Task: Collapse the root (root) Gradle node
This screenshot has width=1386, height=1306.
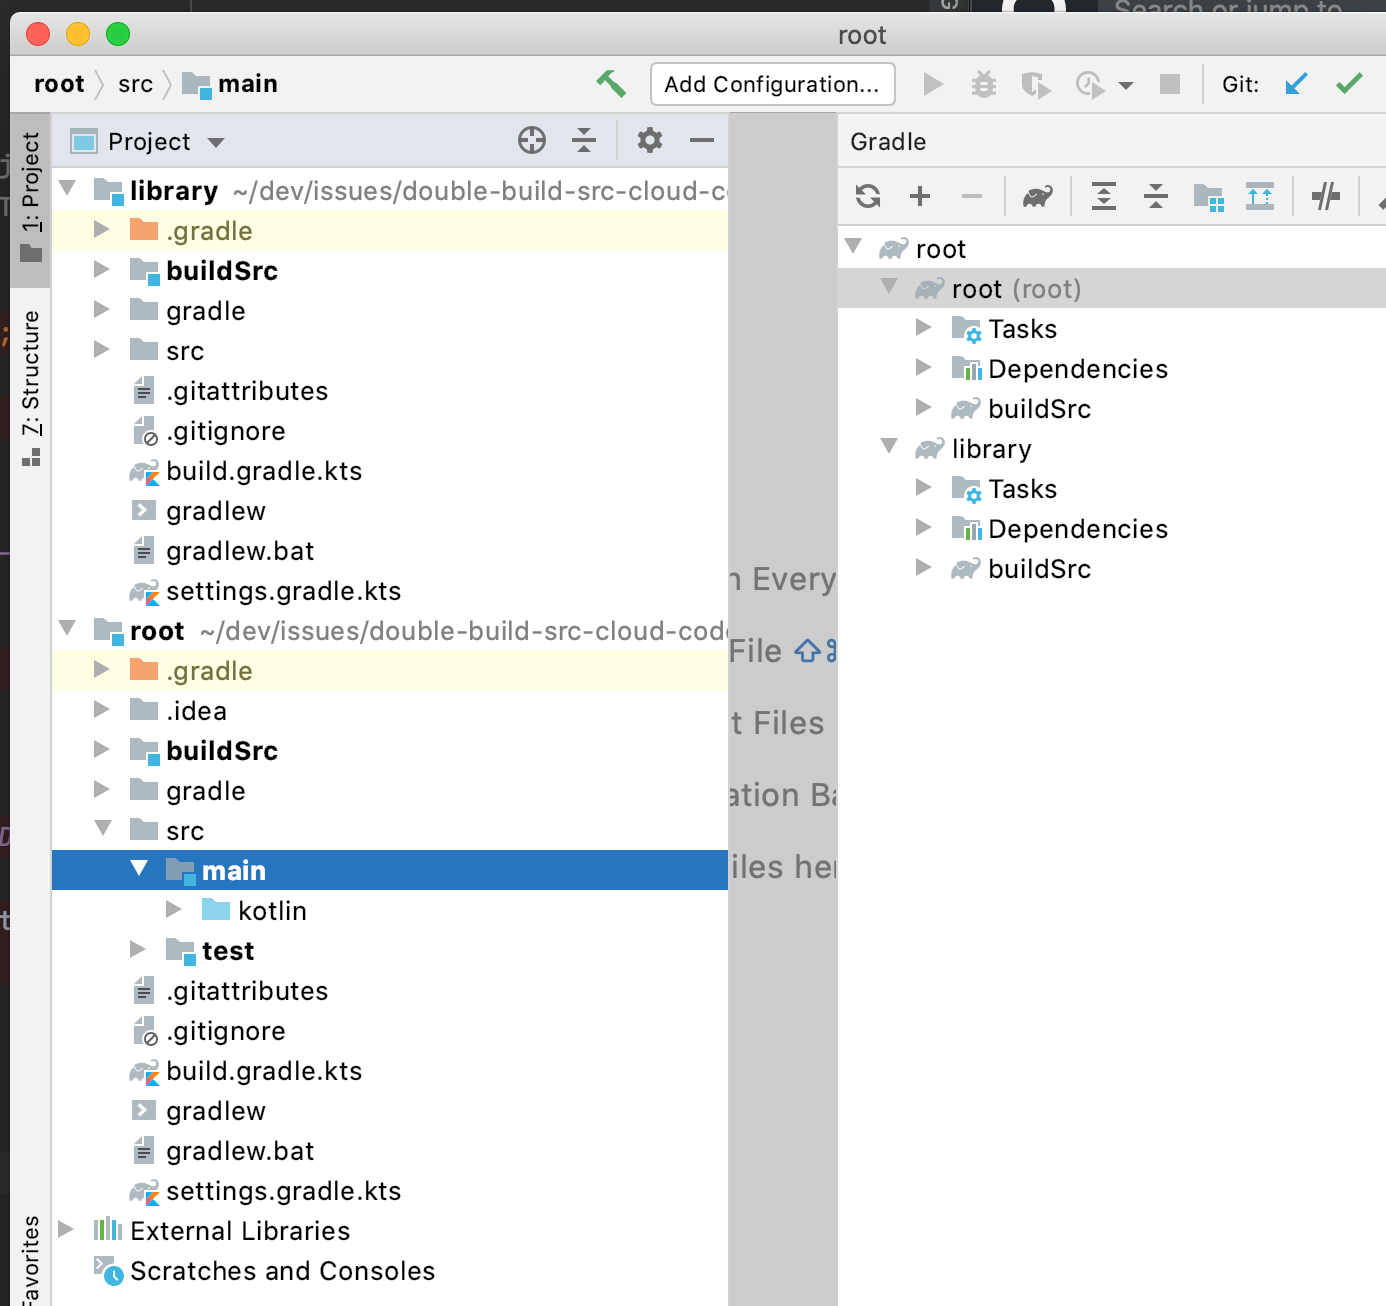Action: (889, 288)
